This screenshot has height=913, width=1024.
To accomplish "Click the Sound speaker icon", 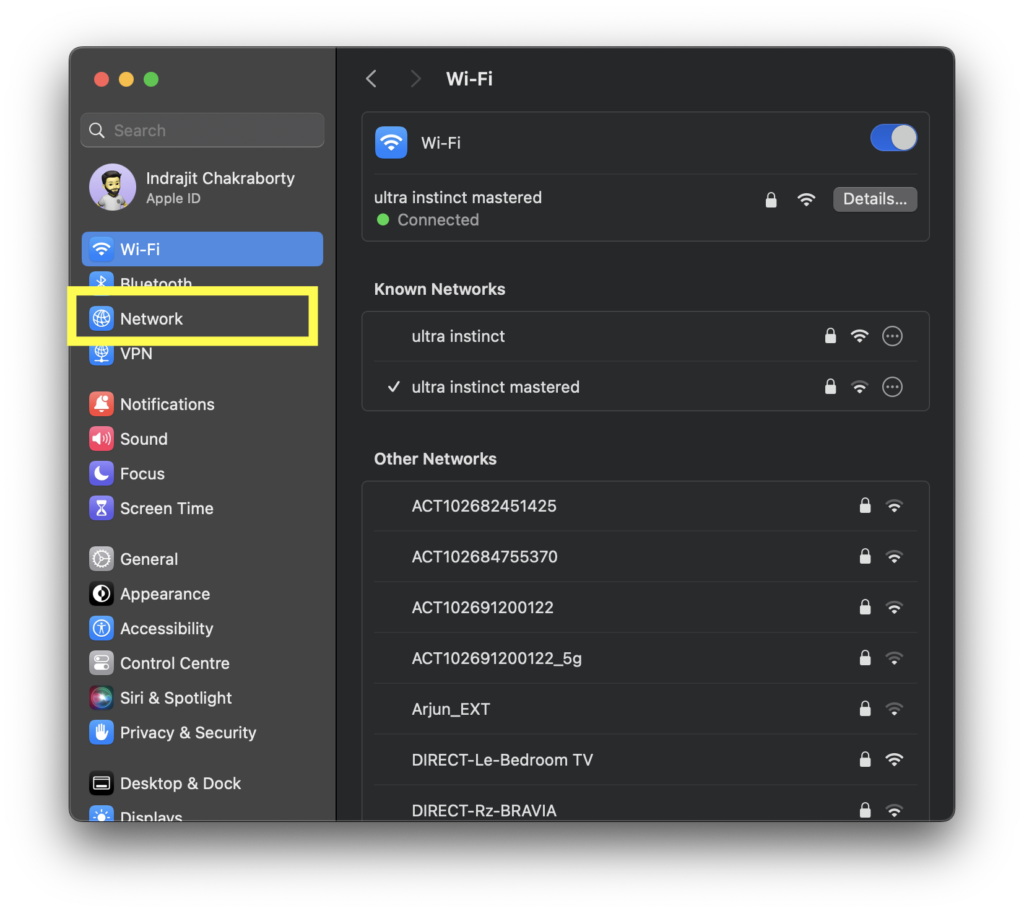I will 101,439.
